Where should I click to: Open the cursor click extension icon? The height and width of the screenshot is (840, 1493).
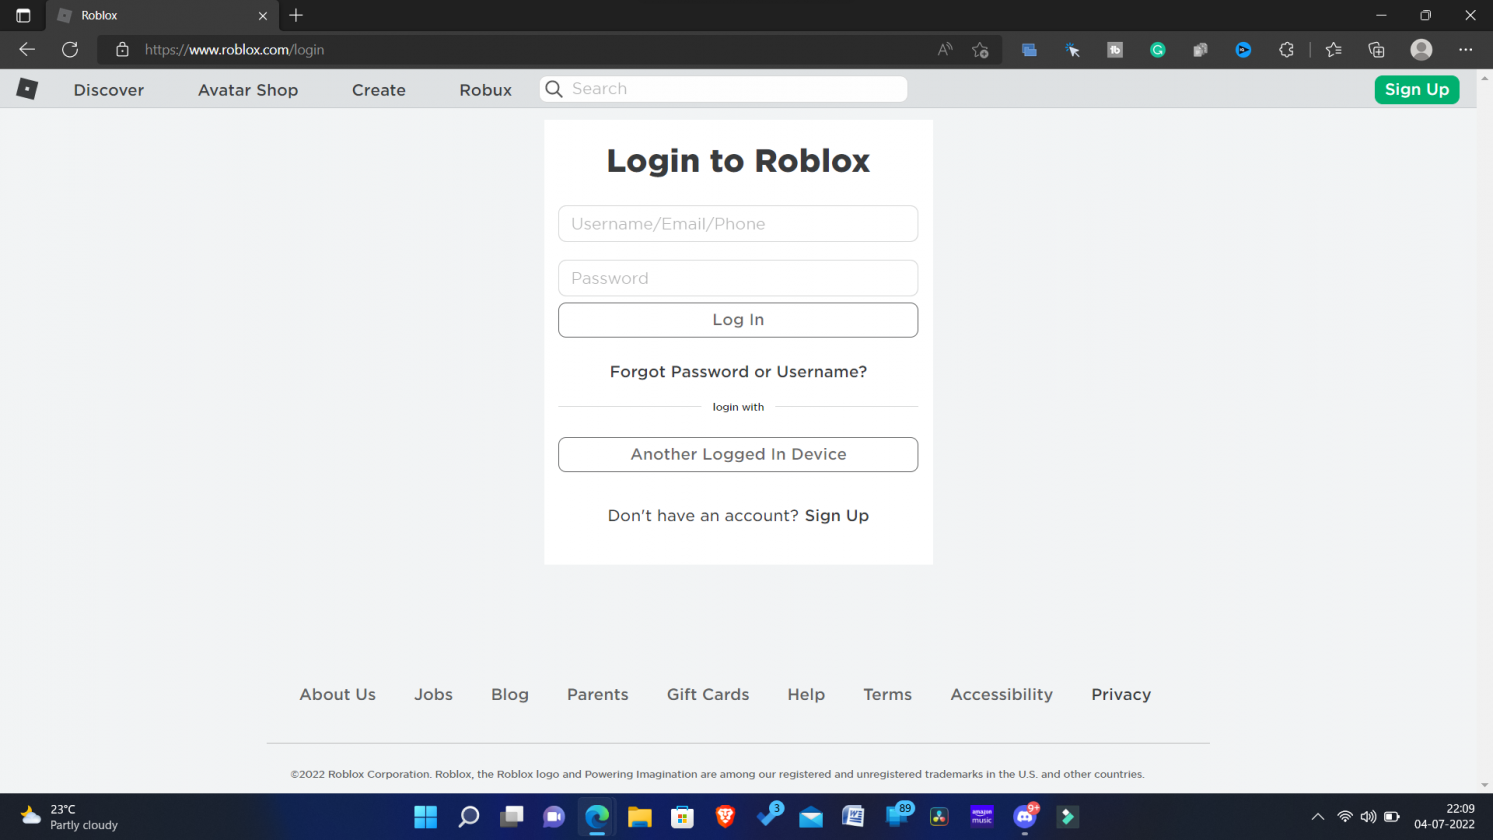point(1072,50)
